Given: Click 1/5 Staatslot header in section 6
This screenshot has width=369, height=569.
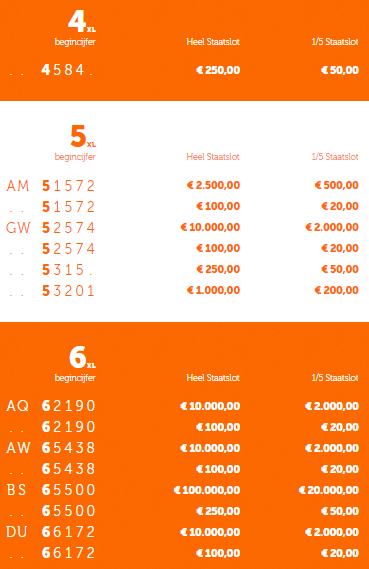Looking at the screenshot, I should 335,378.
